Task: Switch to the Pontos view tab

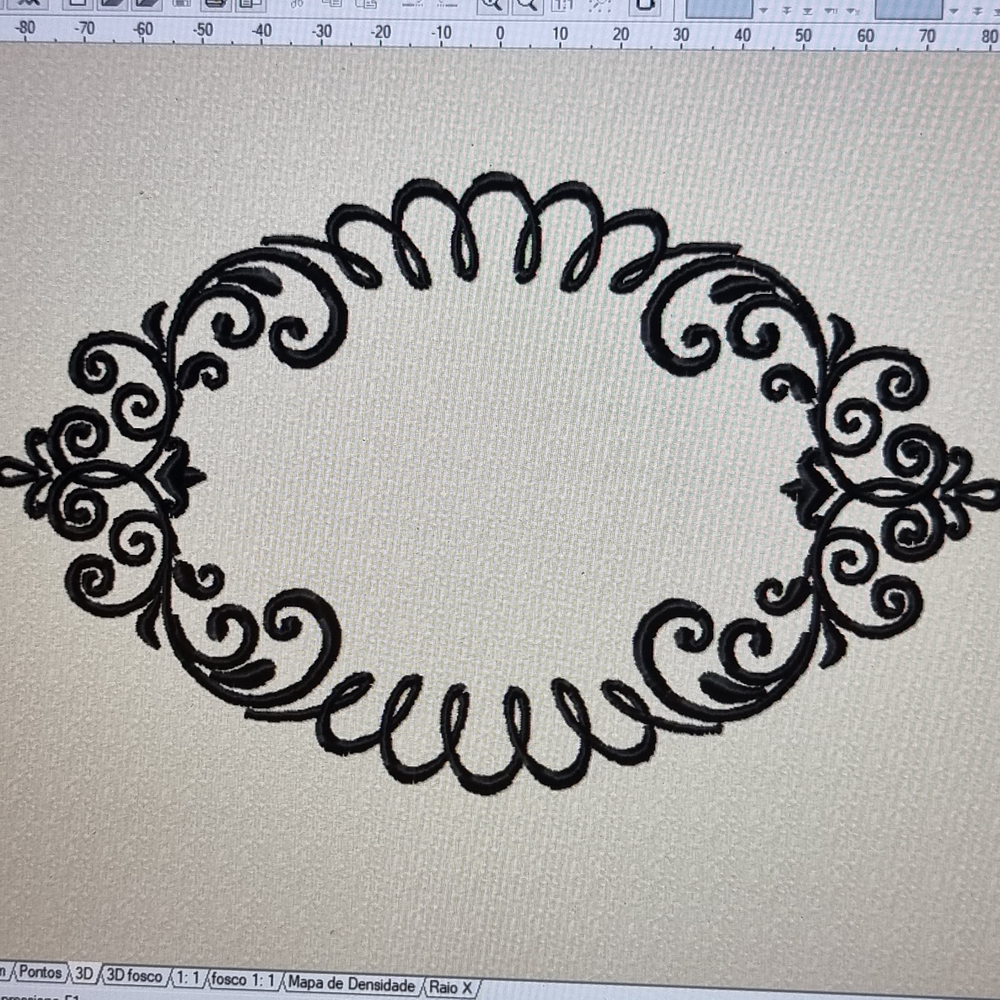Action: [41, 972]
